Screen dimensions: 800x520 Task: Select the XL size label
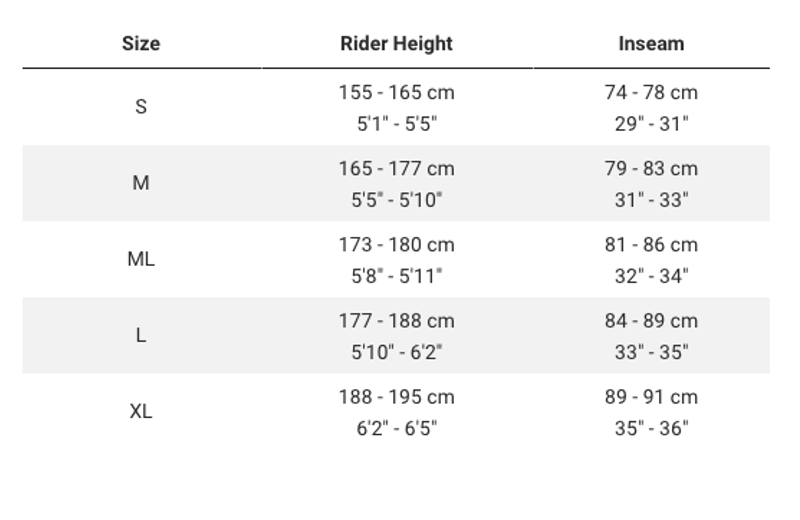(x=141, y=411)
